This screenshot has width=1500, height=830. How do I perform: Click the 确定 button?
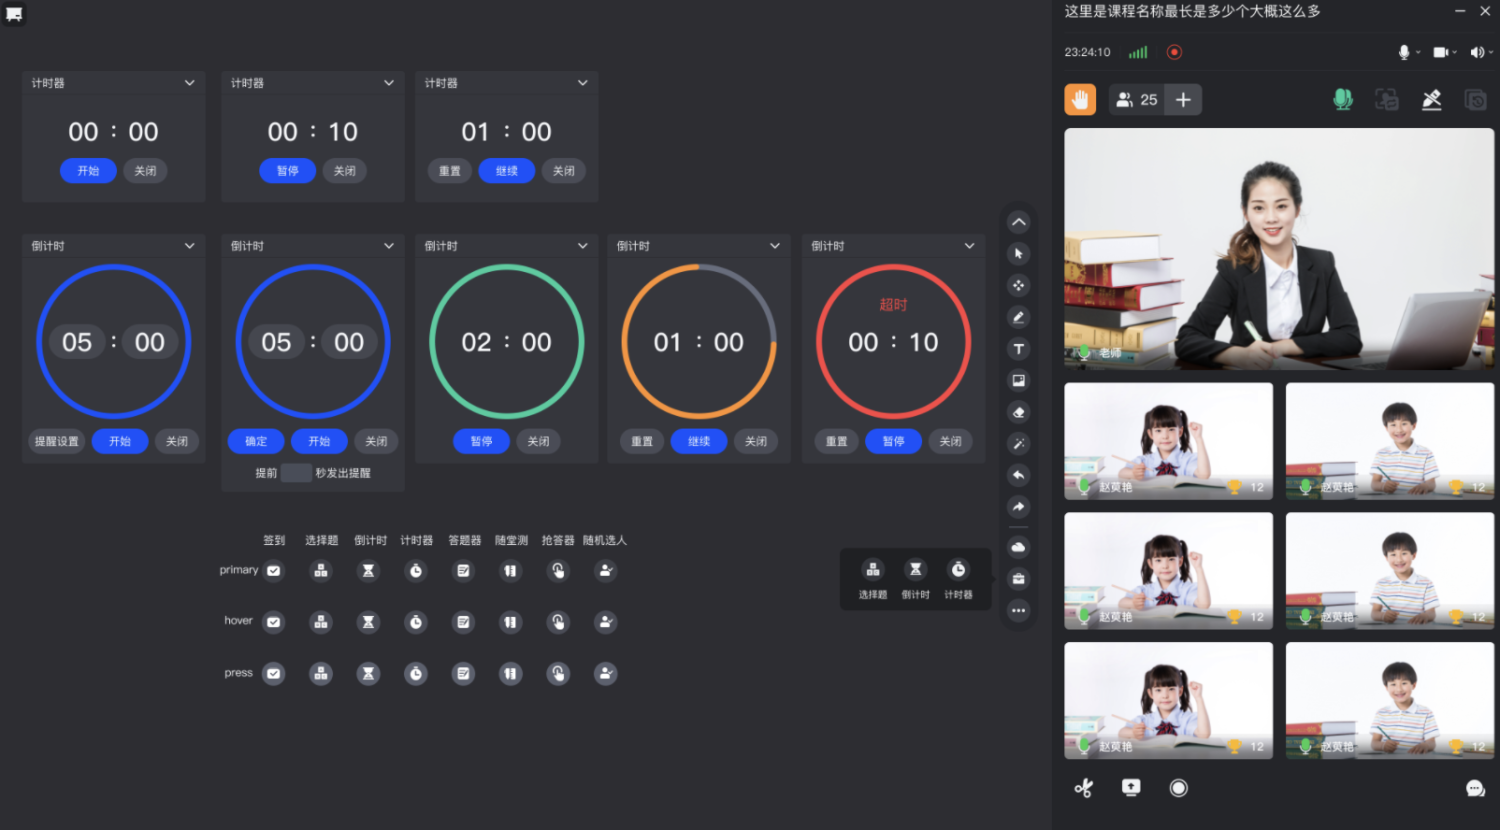coord(256,441)
